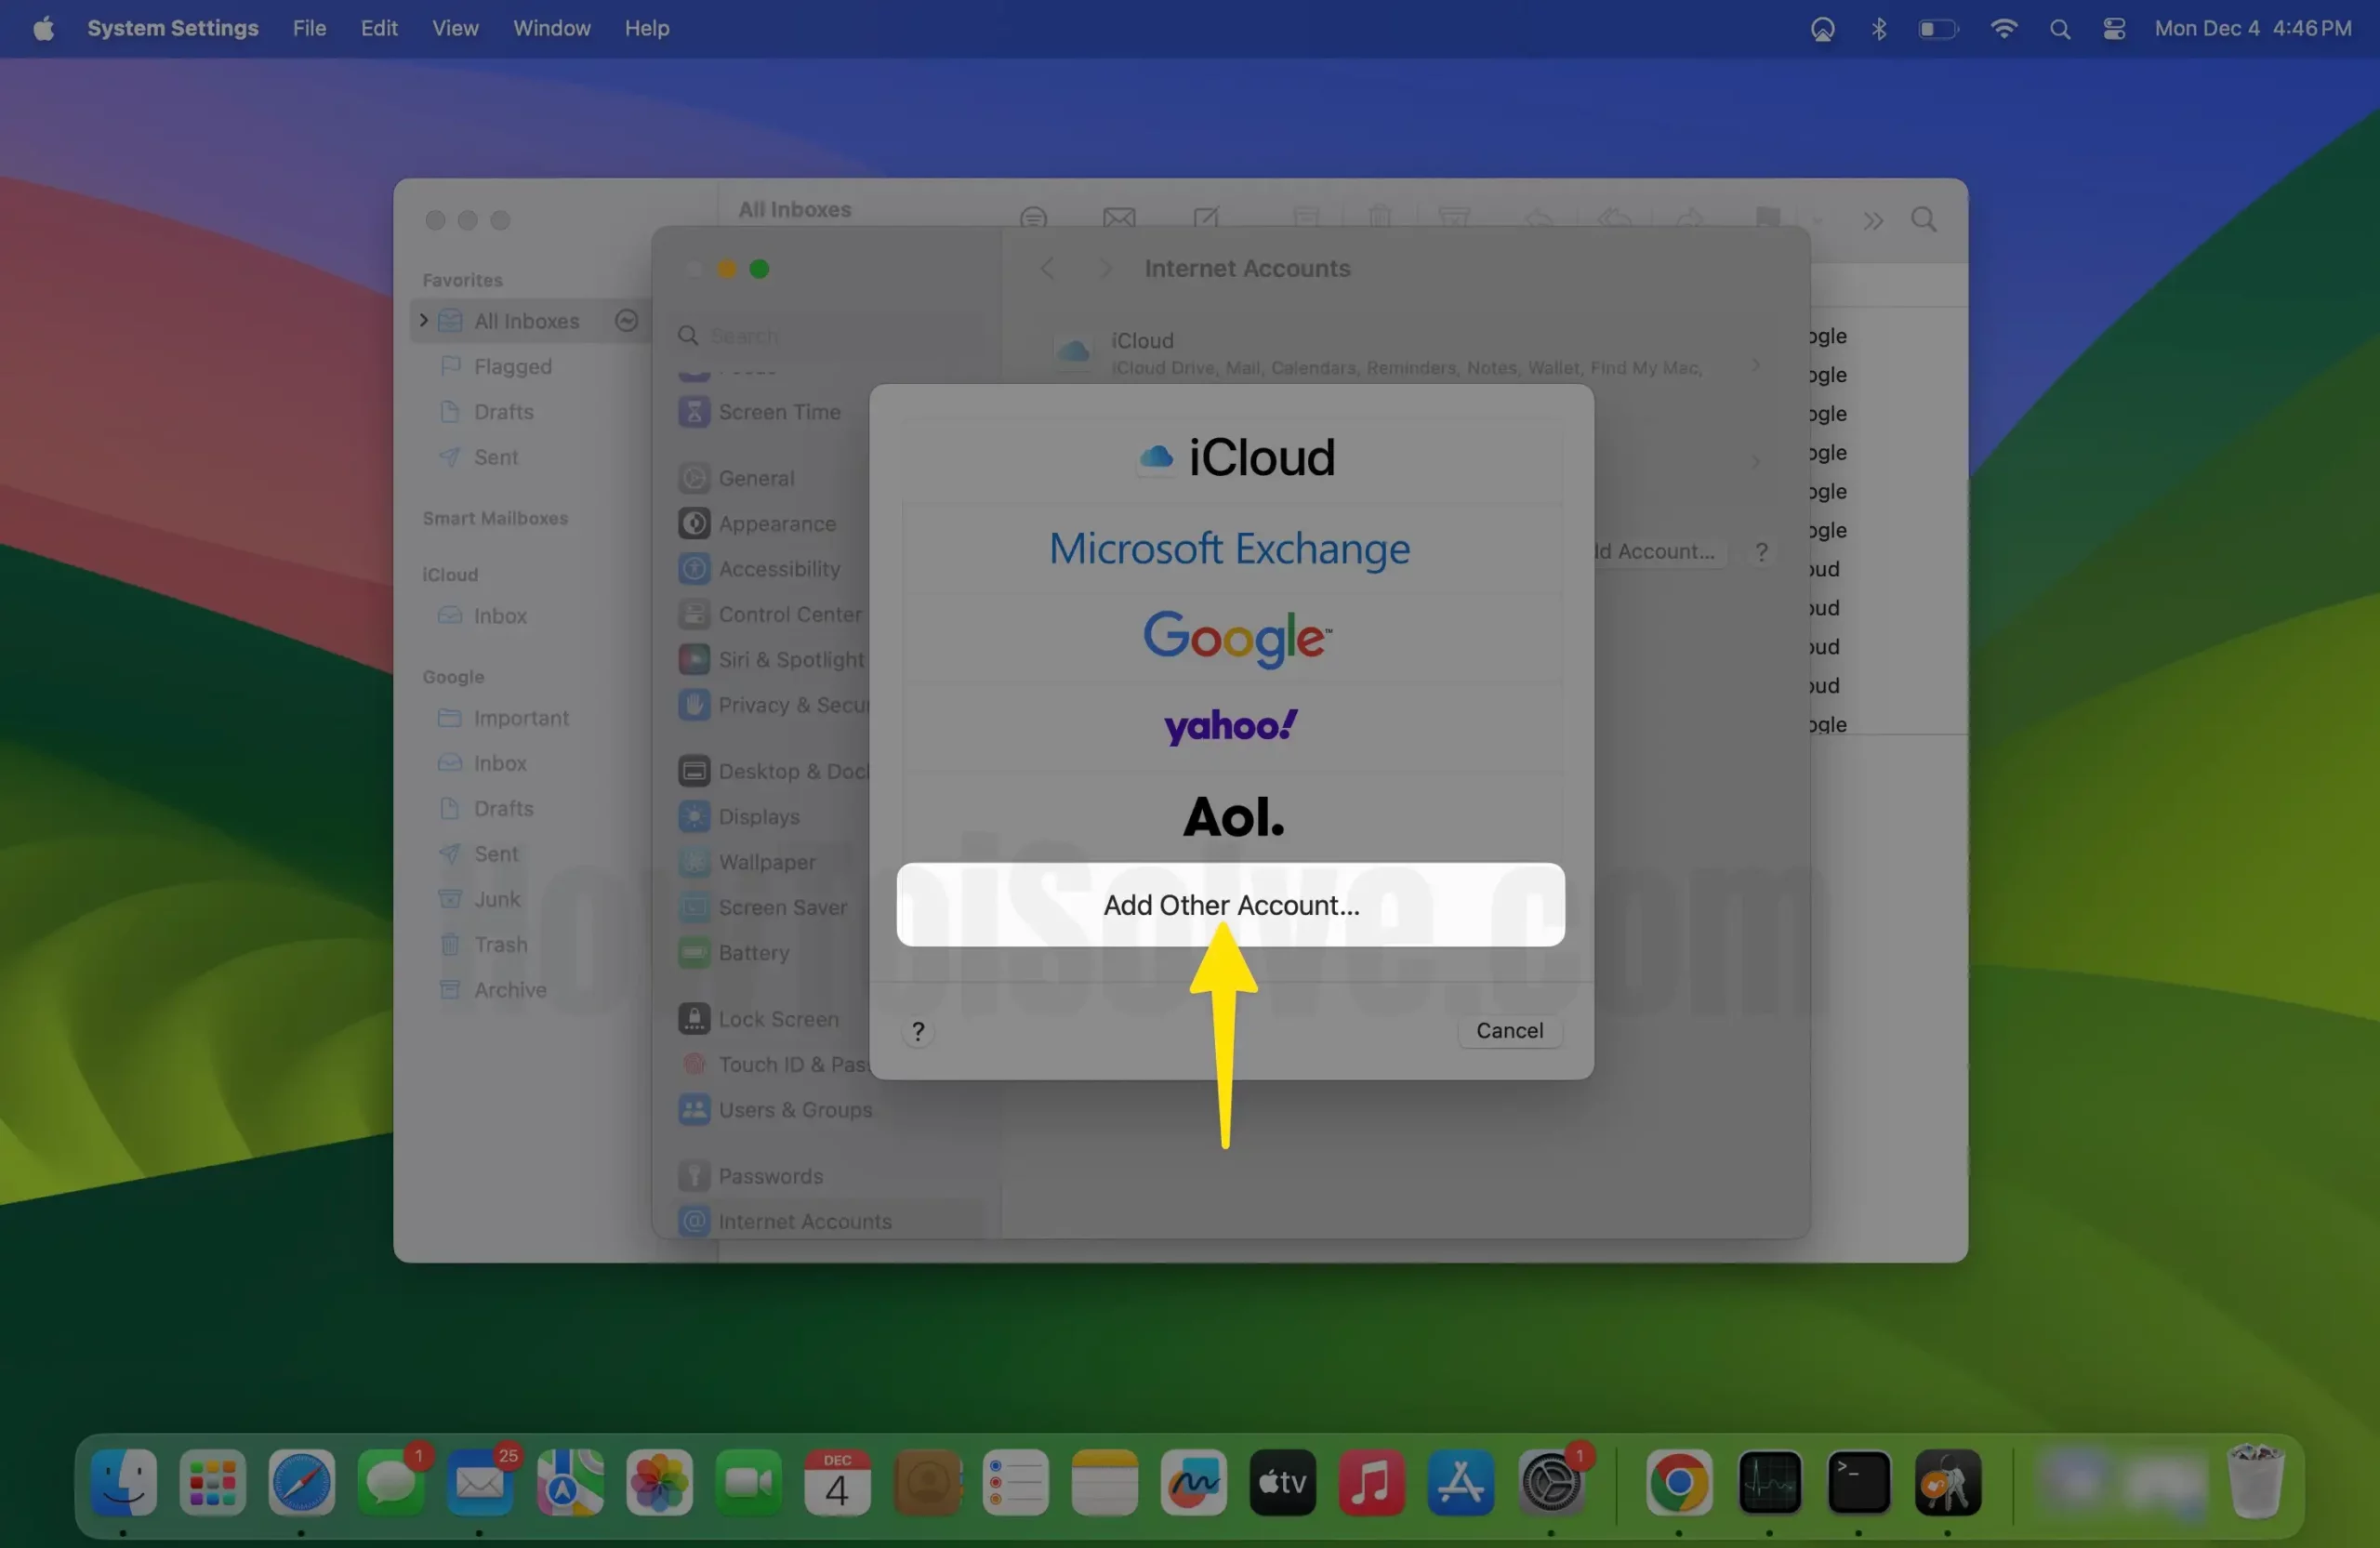Launch Chrome from the Dock

pyautogui.click(x=1678, y=1481)
